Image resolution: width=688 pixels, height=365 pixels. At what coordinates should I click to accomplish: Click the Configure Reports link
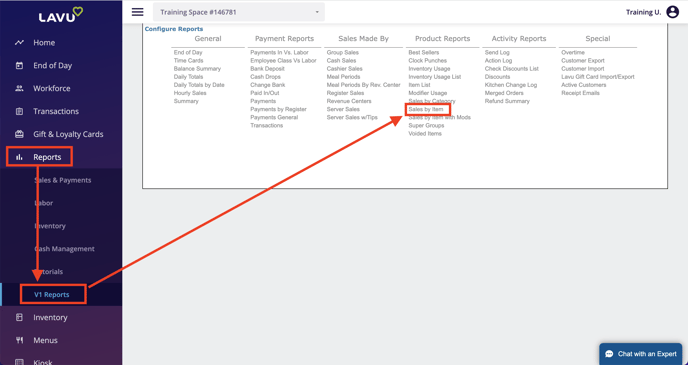point(174,29)
